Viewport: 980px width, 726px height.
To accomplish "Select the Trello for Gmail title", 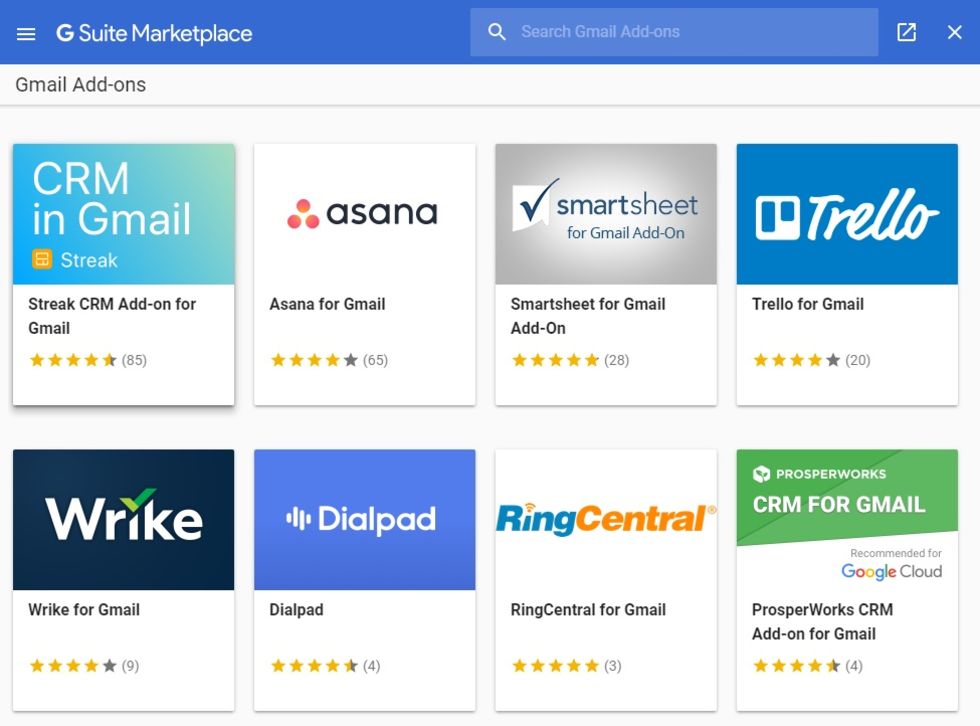I will tap(808, 304).
